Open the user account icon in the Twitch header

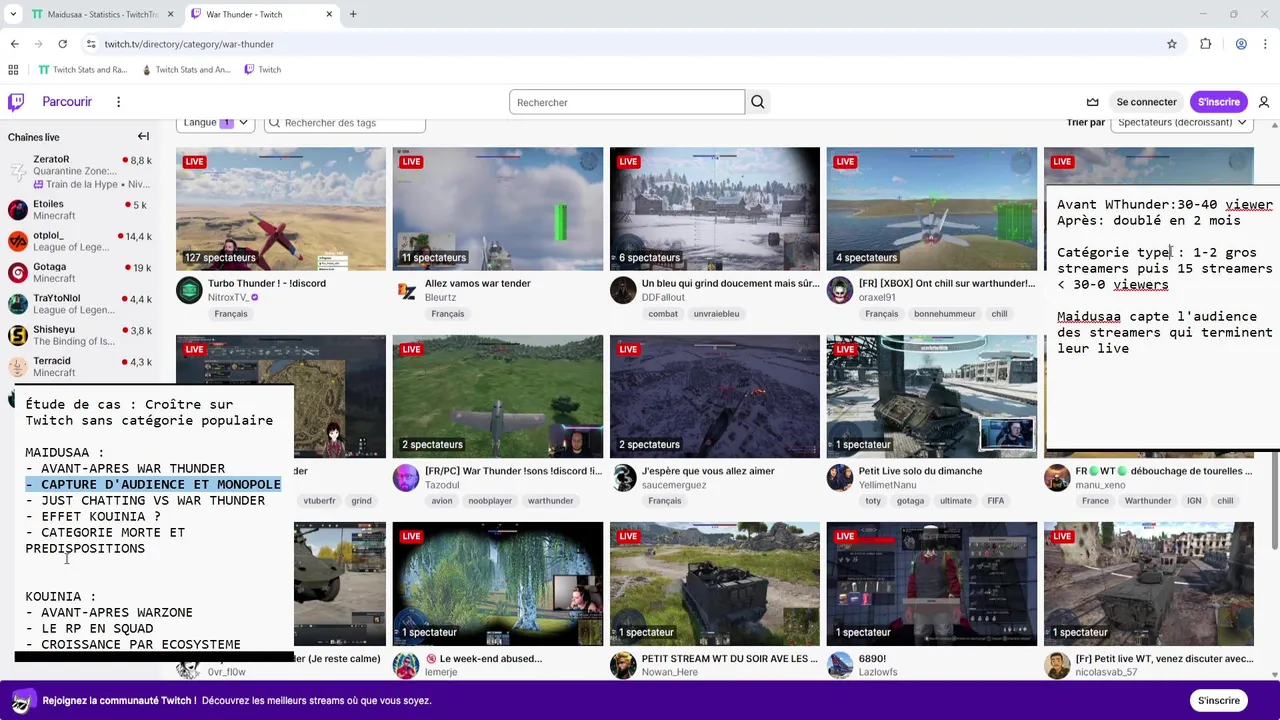point(1264,102)
